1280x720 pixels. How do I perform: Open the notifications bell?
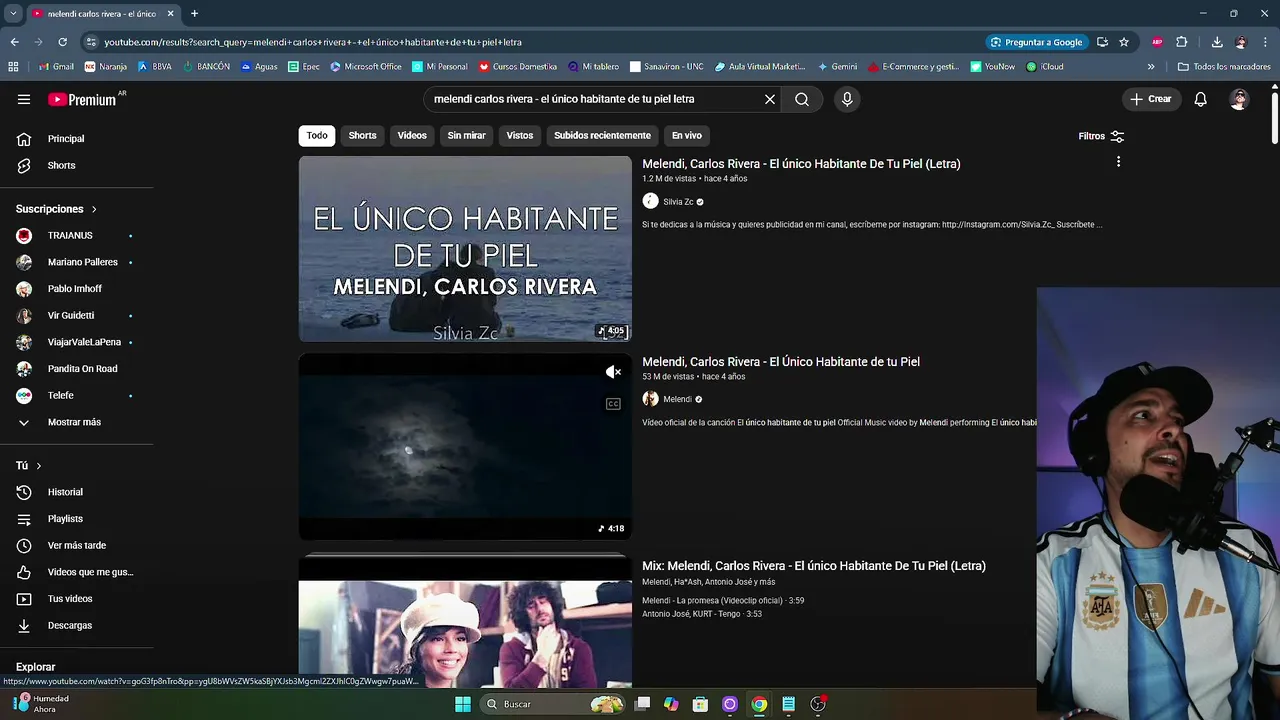(x=1201, y=99)
